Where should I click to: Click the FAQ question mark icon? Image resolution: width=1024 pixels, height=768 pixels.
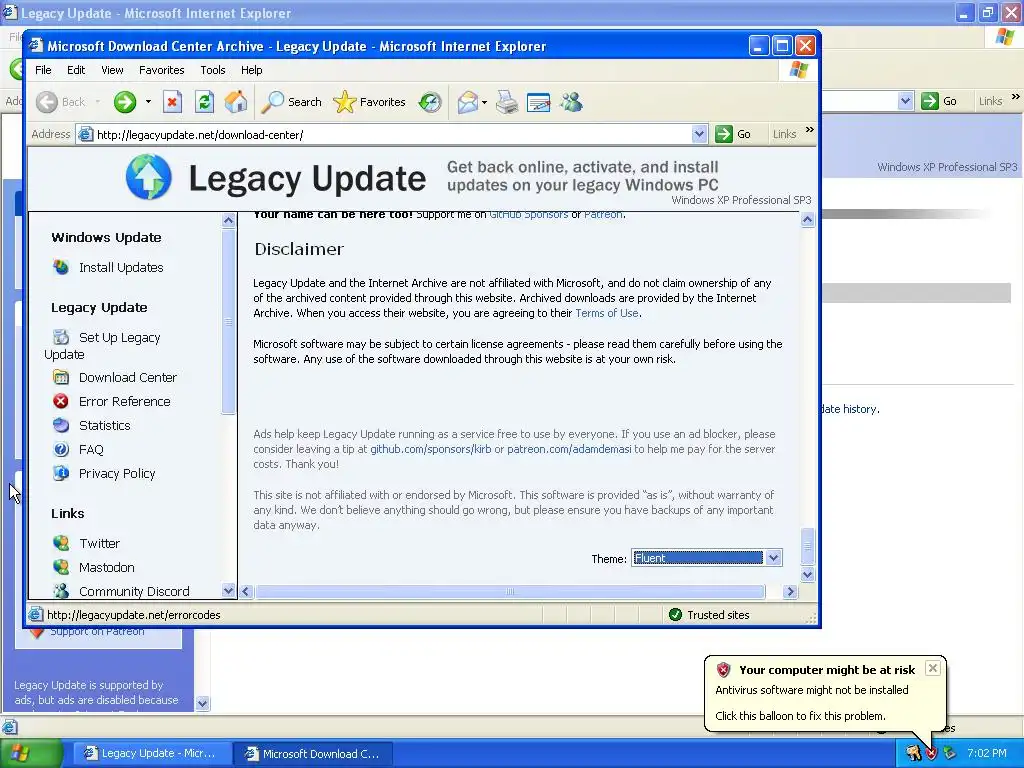[61, 449]
